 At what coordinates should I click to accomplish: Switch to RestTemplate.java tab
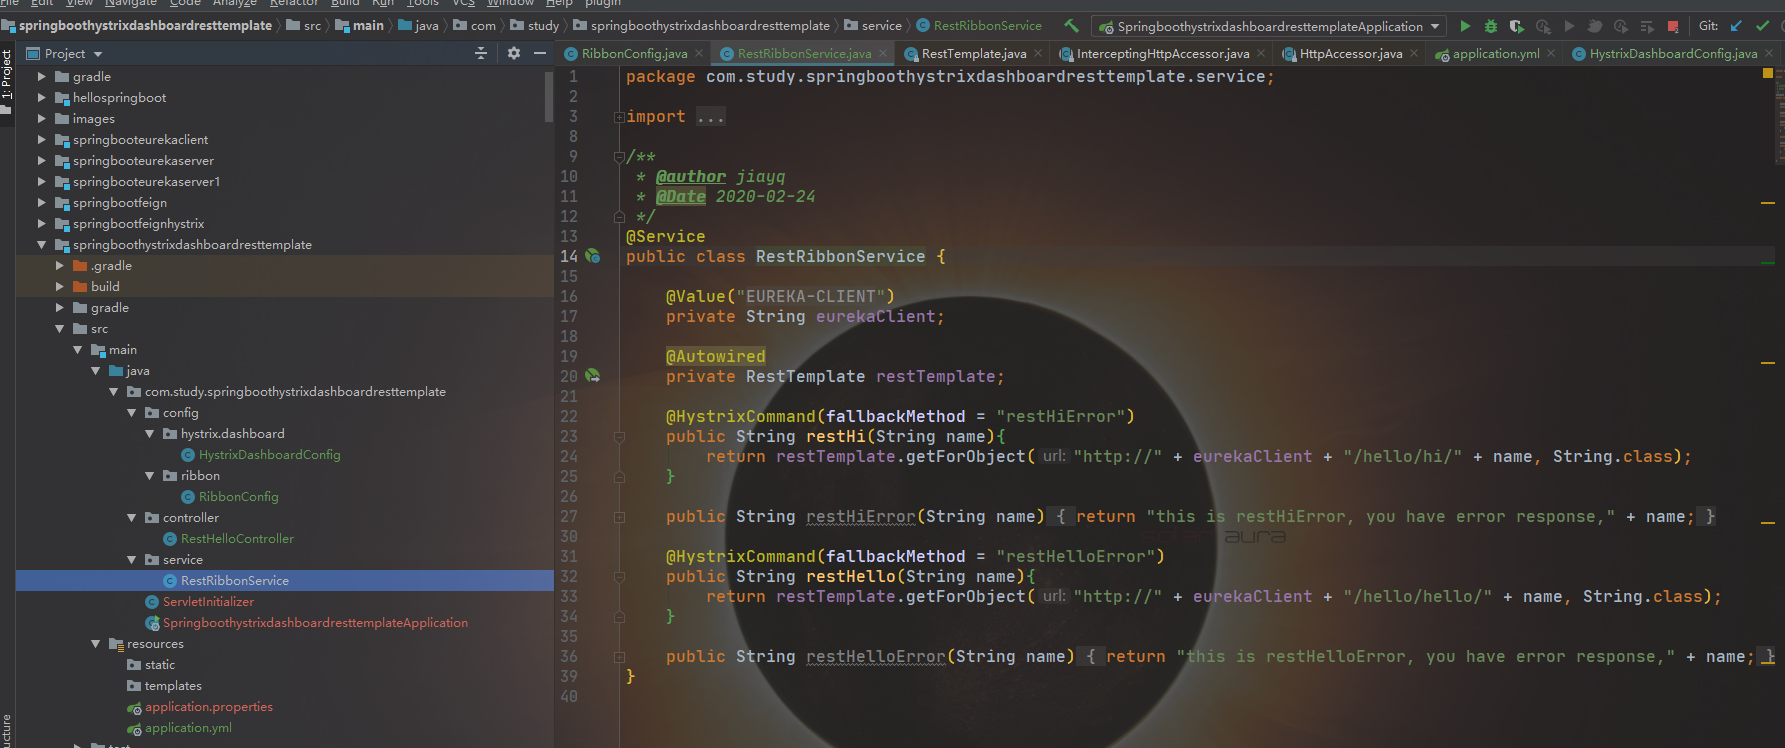pyautogui.click(x=973, y=54)
